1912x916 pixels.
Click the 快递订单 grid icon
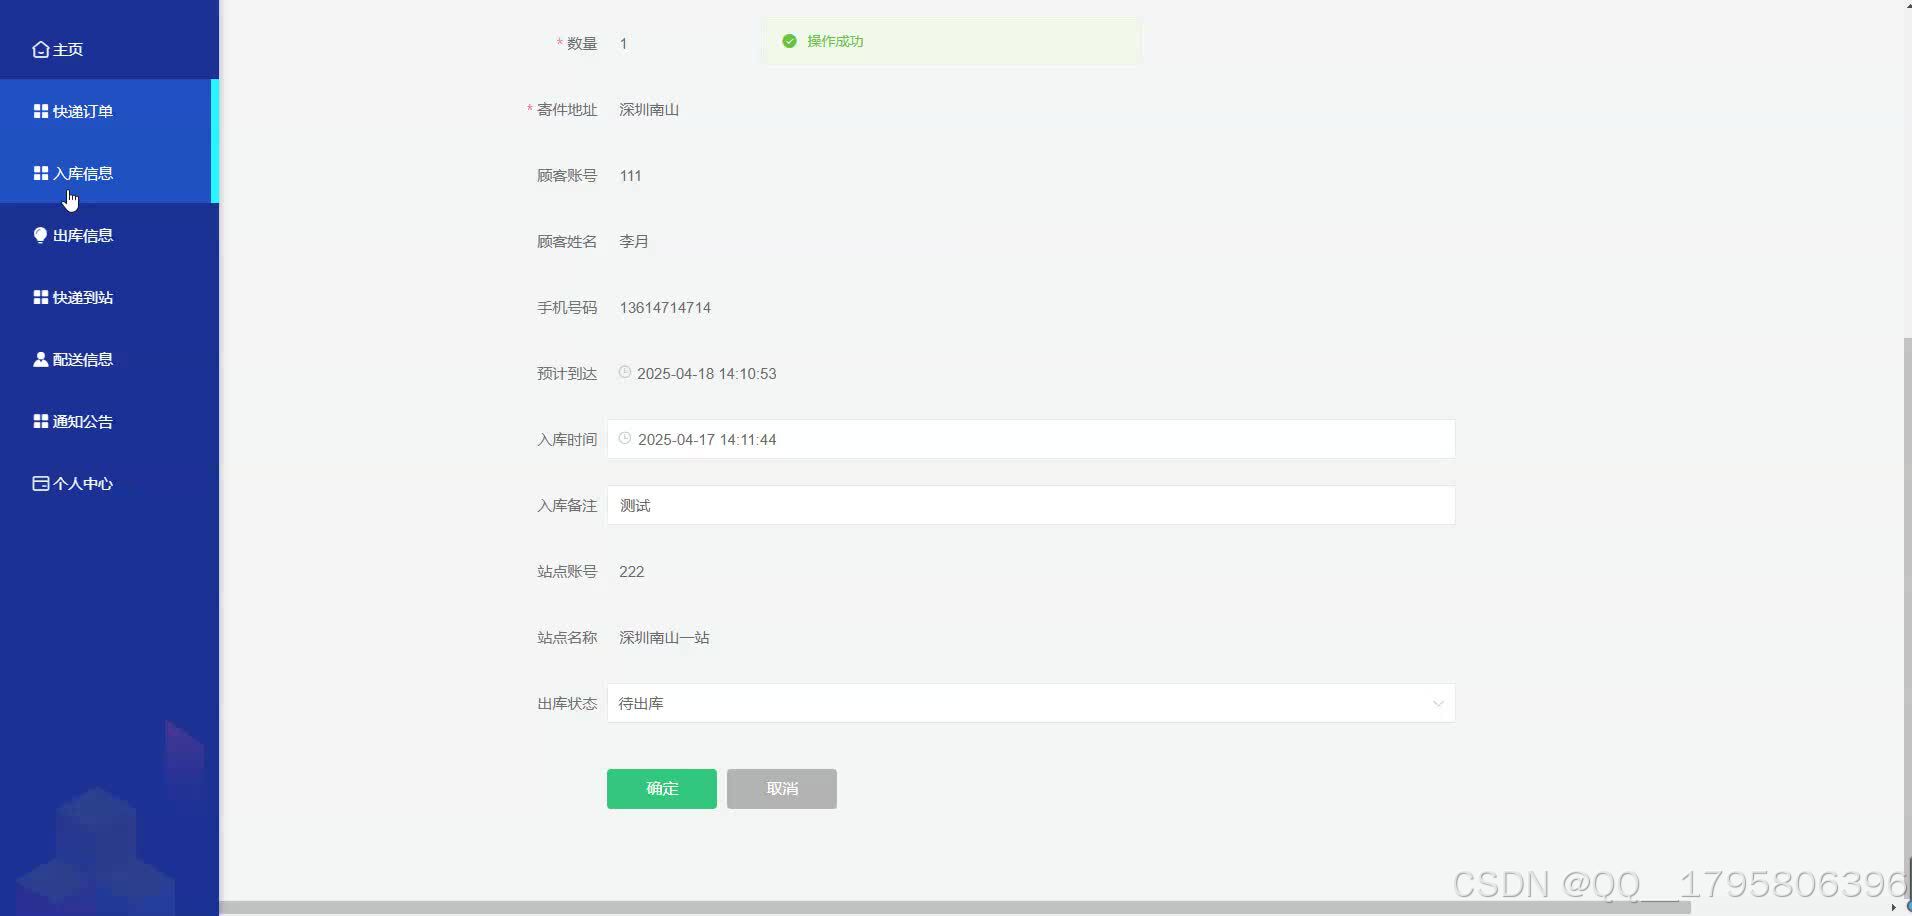(39, 110)
